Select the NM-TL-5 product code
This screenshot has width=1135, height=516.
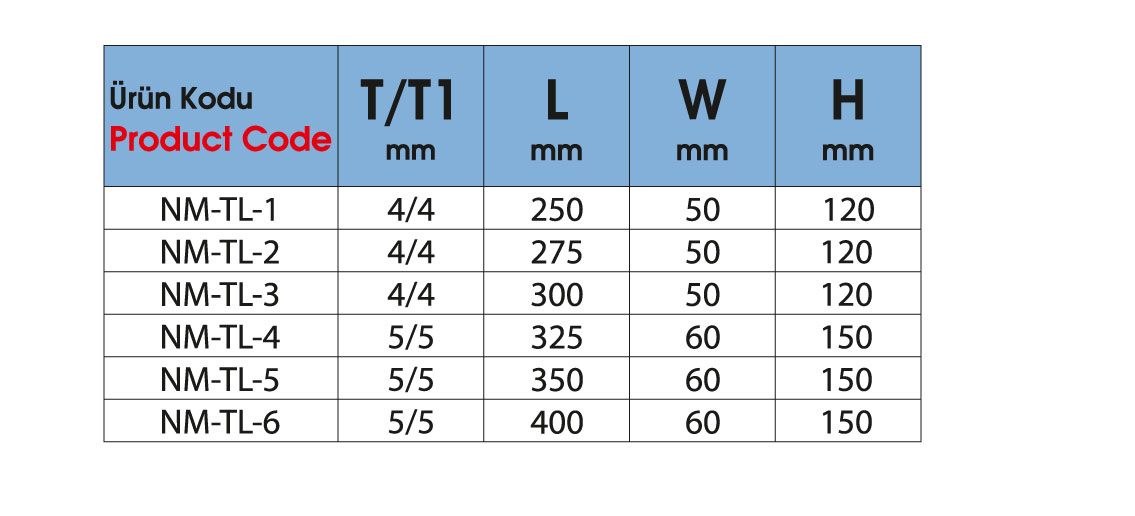(x=220, y=380)
